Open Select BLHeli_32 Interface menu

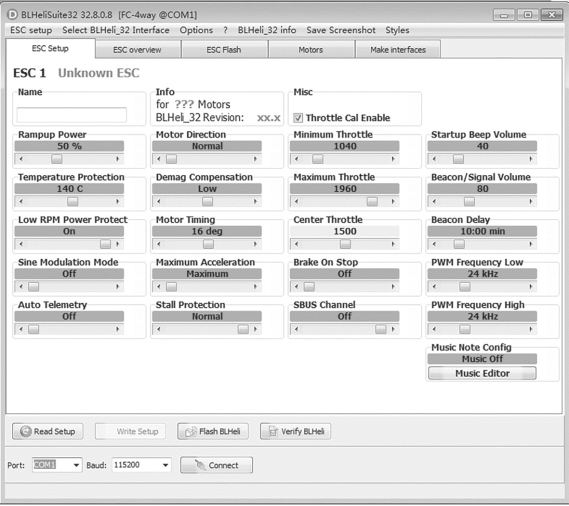[x=116, y=30]
